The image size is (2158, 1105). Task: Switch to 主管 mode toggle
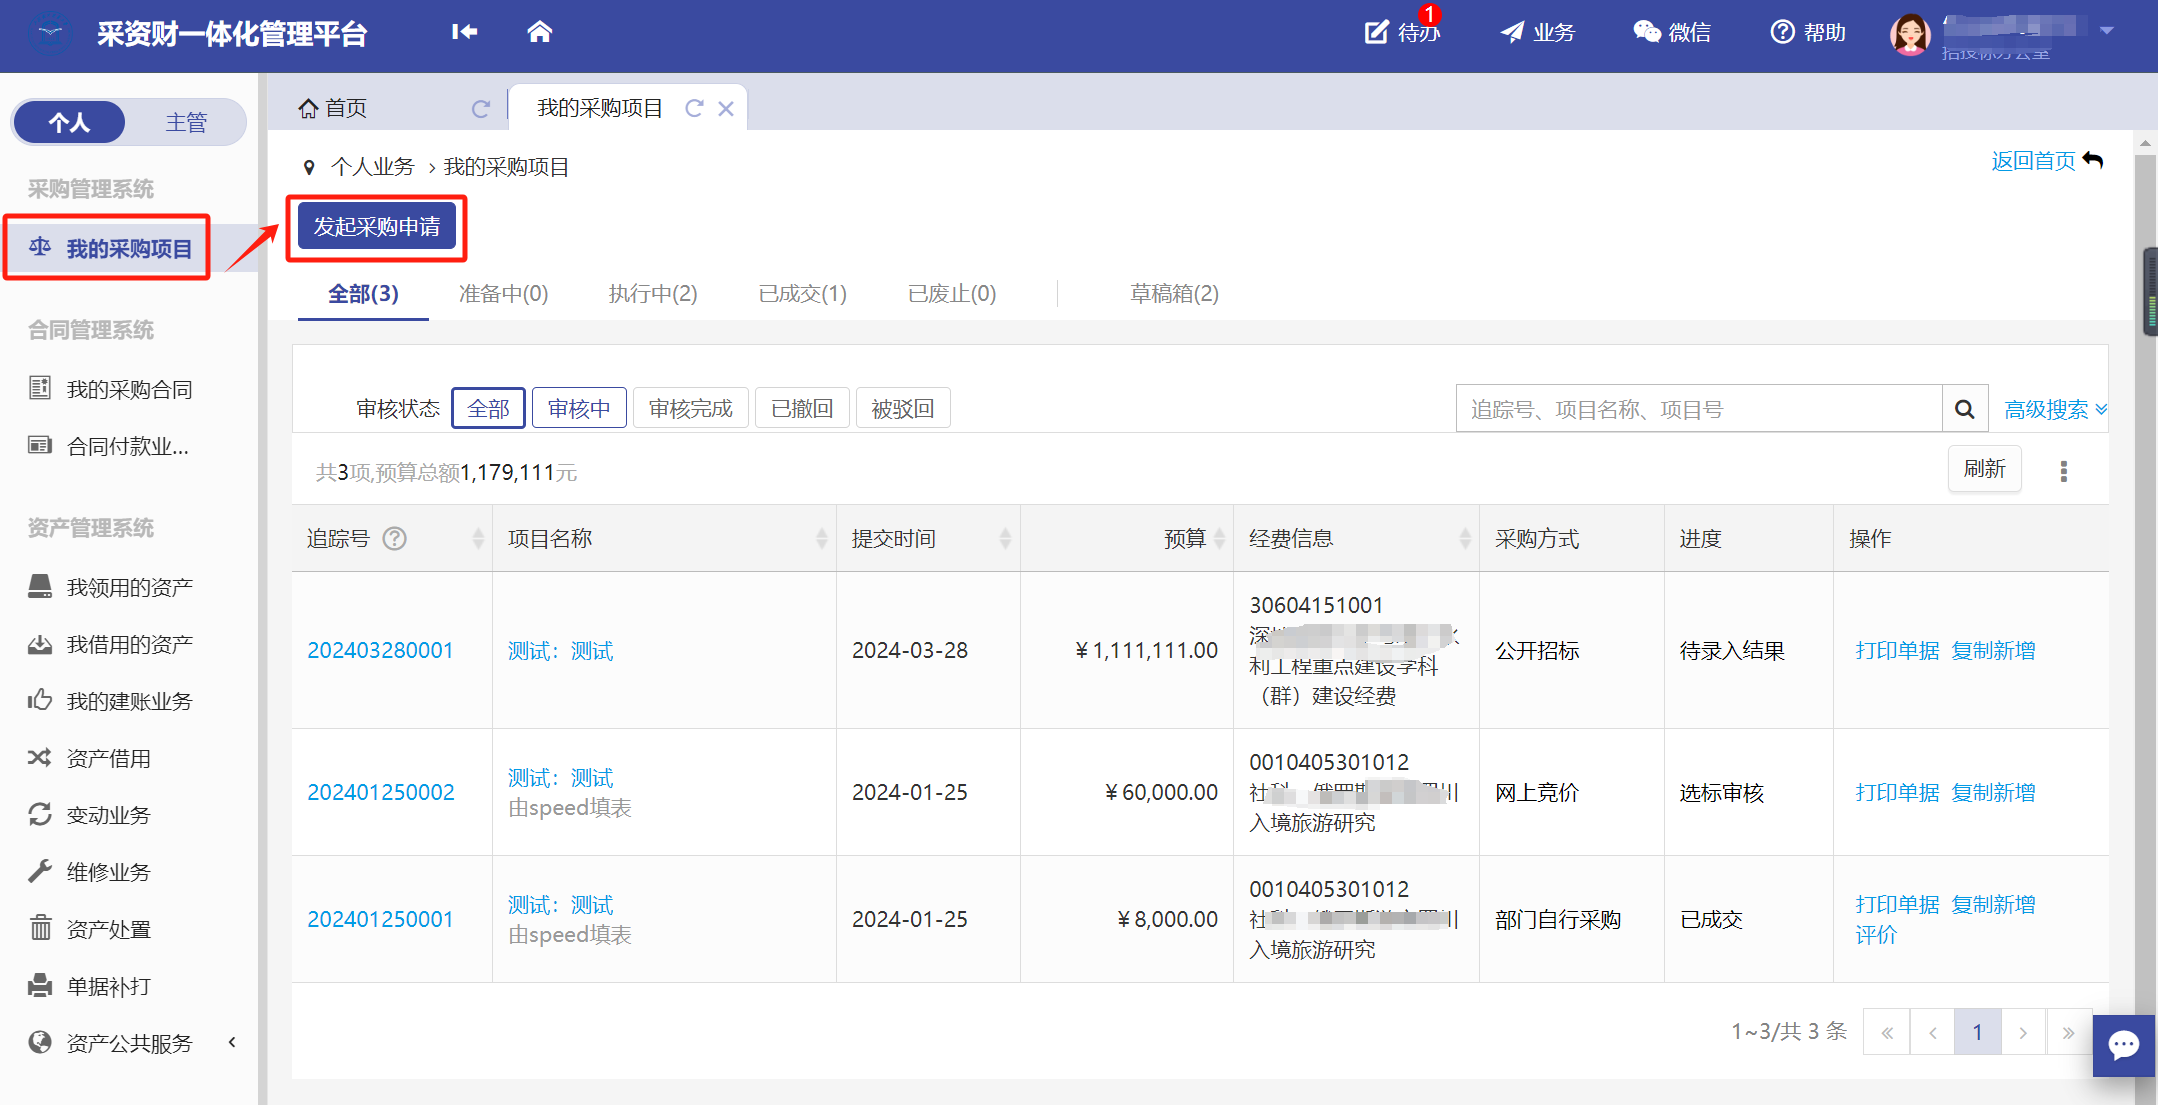point(186,122)
